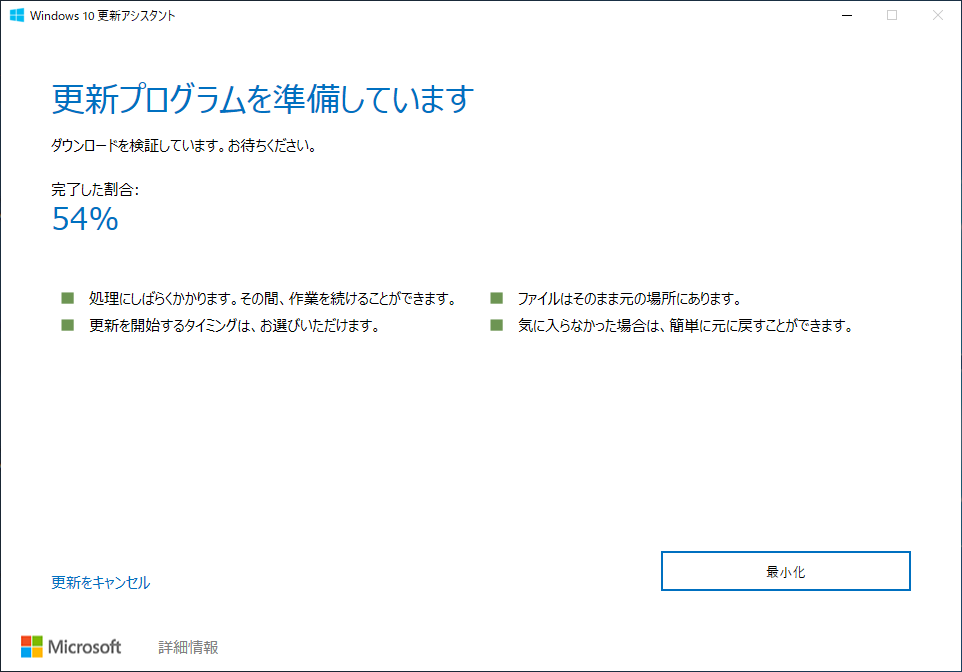Viewport: 962px width, 672px height.
Task: Click the 更新をキャンセル link
Action: (101, 582)
